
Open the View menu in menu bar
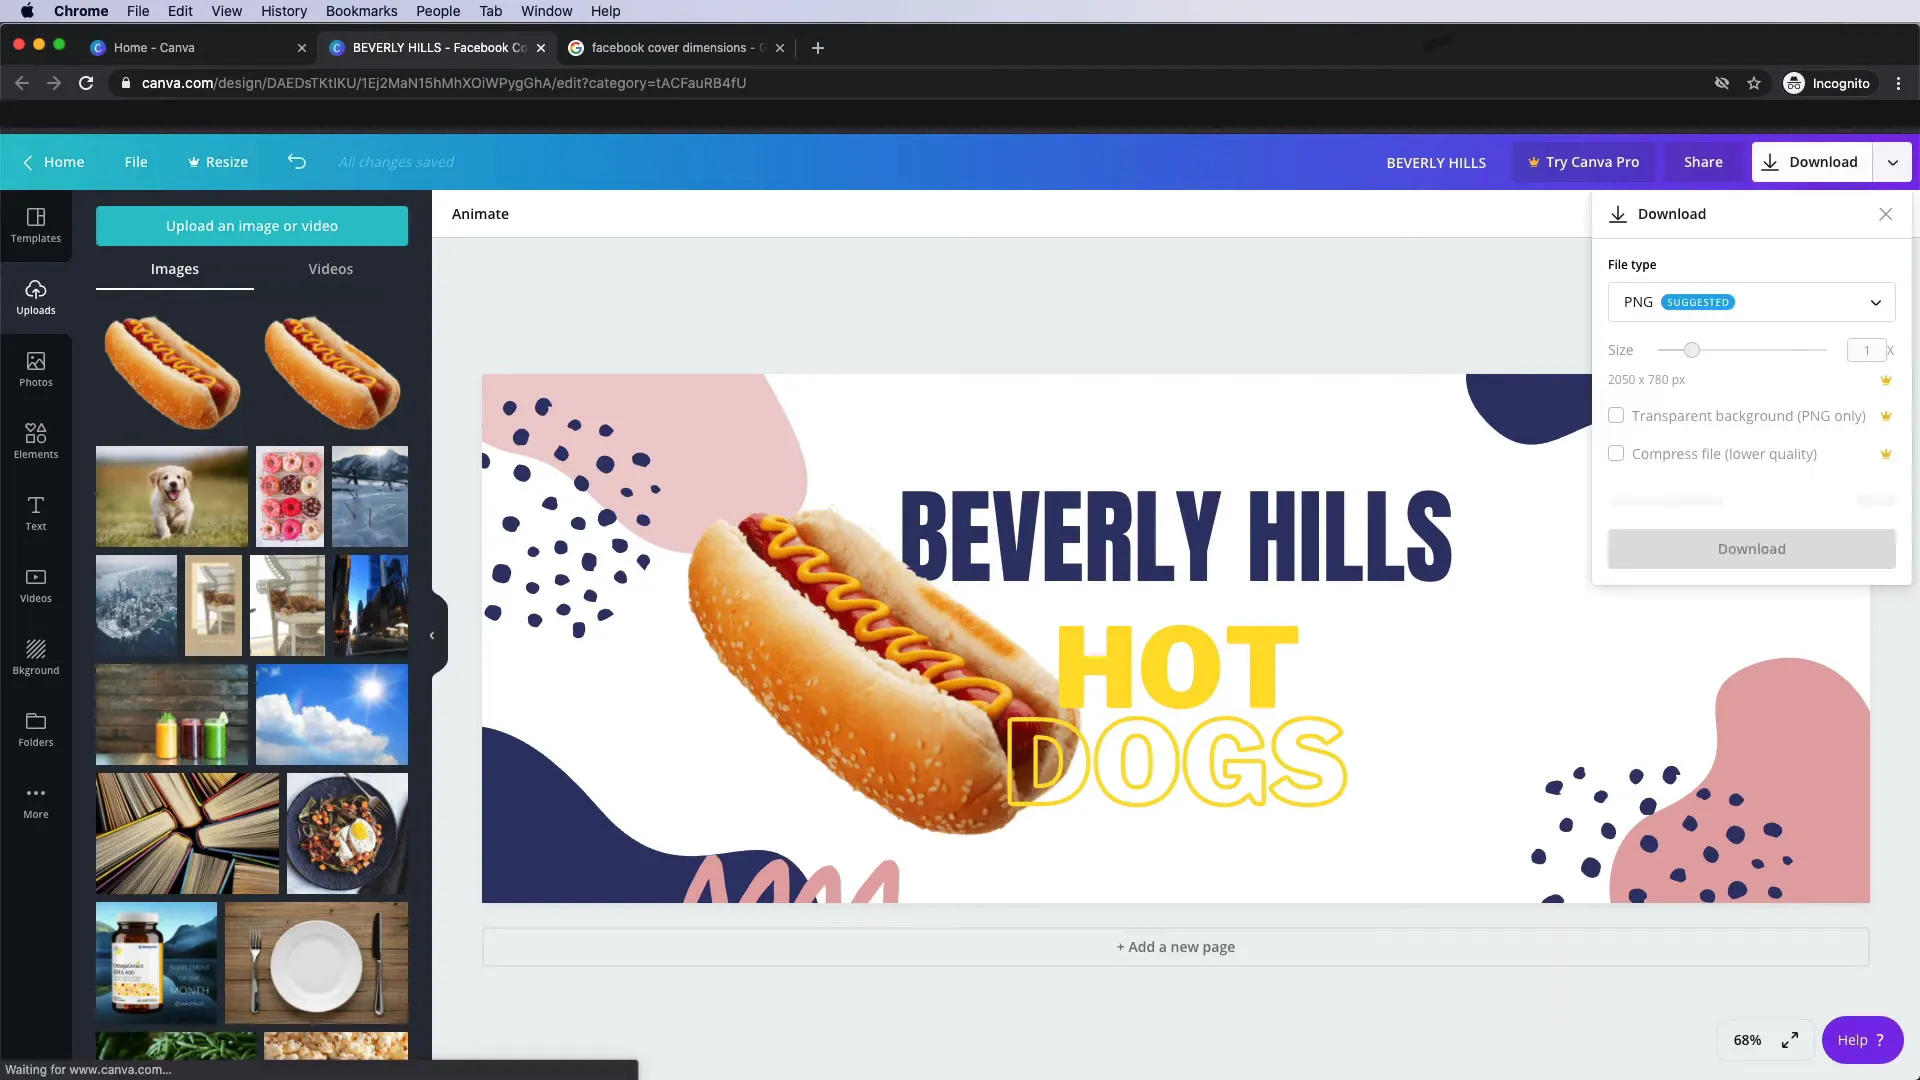point(226,11)
